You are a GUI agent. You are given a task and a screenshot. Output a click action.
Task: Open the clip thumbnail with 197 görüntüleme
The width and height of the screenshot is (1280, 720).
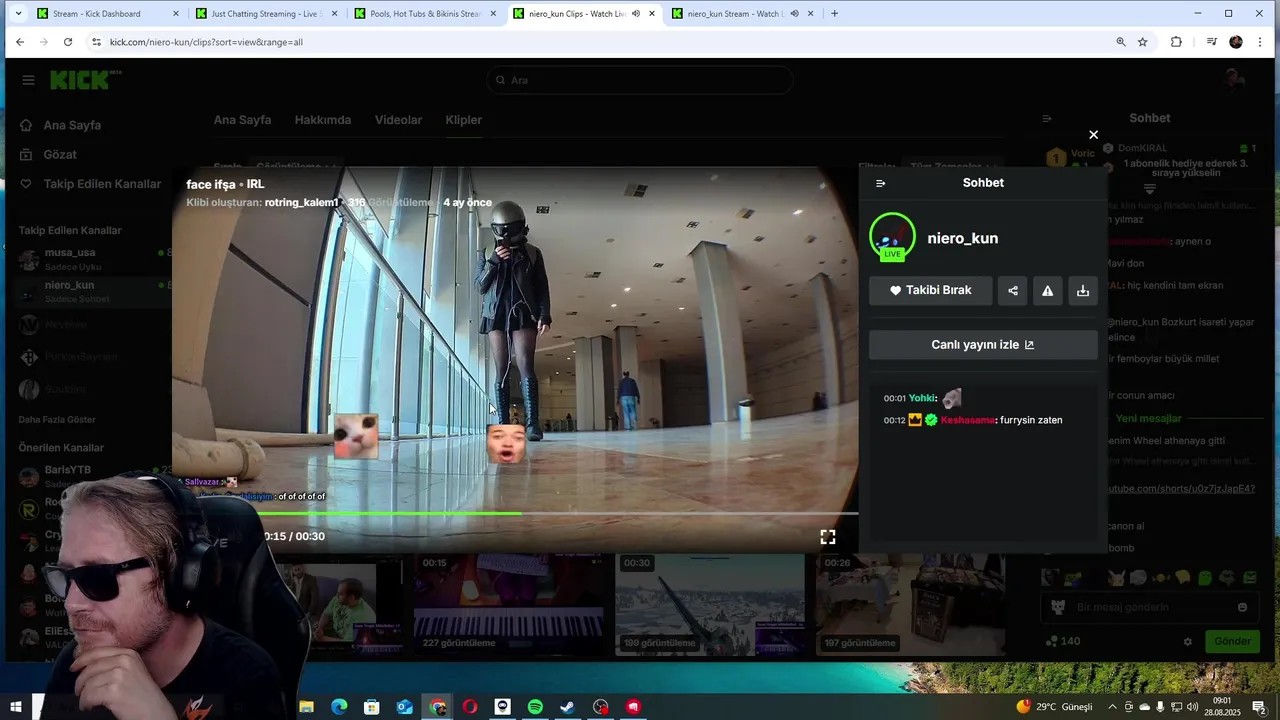pyautogui.click(x=911, y=606)
